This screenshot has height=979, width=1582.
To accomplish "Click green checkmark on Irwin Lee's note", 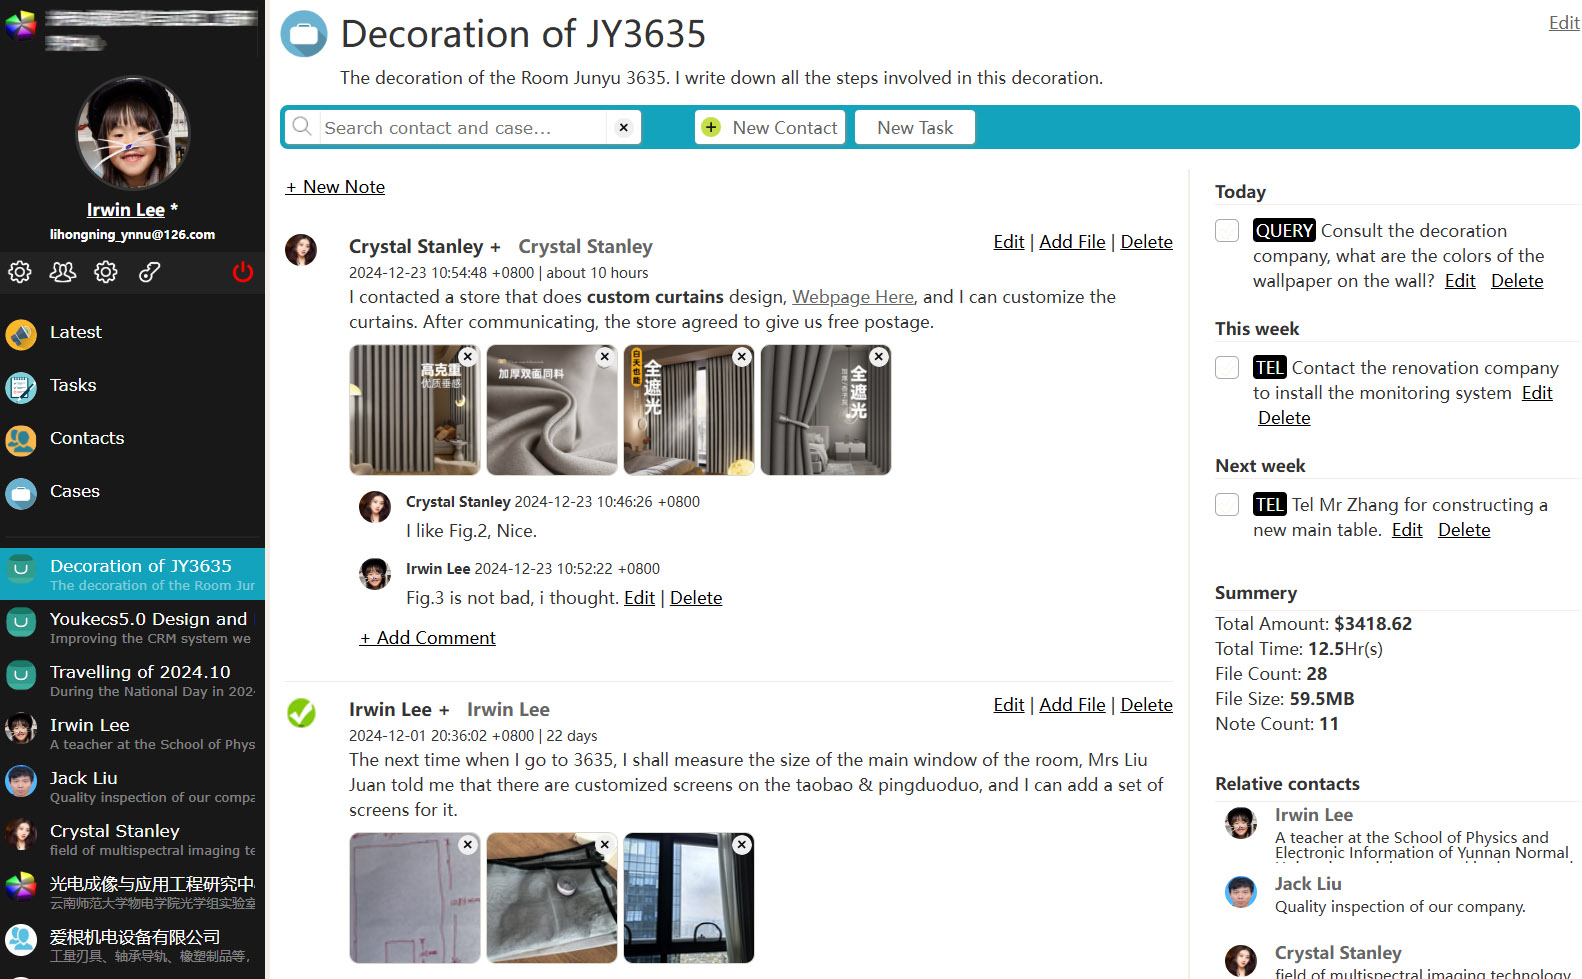I will (x=301, y=713).
